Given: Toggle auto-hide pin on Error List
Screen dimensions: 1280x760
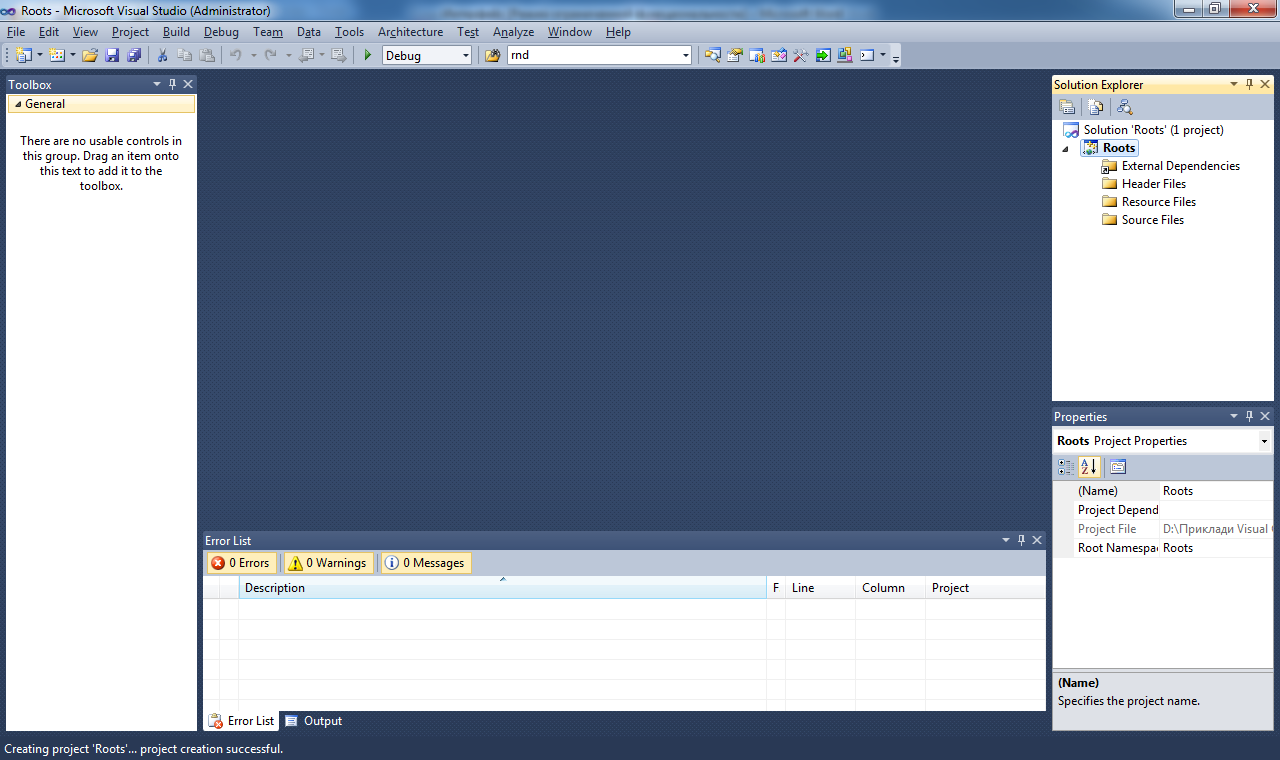Looking at the screenshot, I should (1021, 541).
